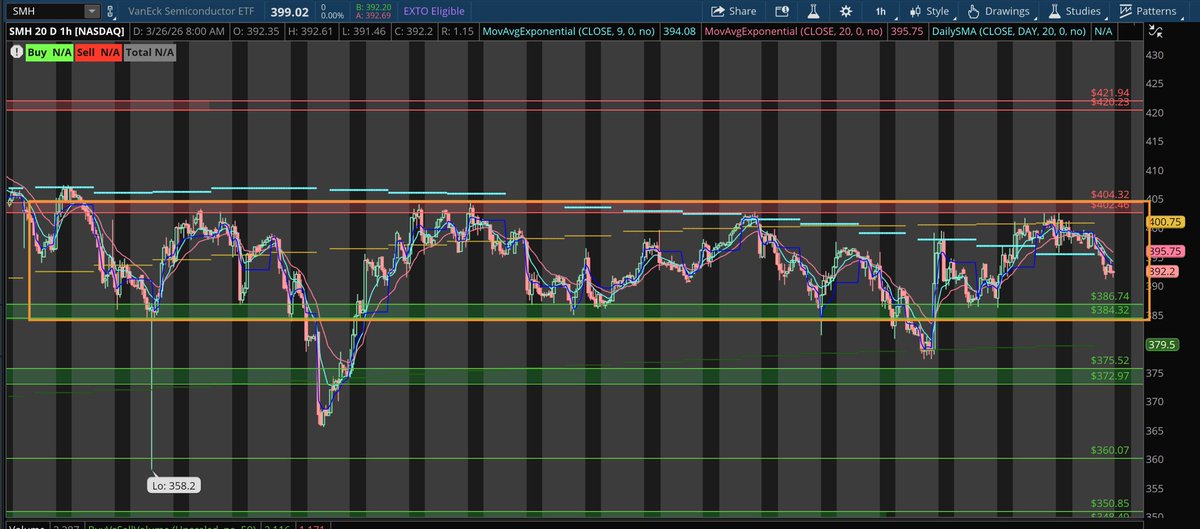Open the Style menu

tap(929, 11)
